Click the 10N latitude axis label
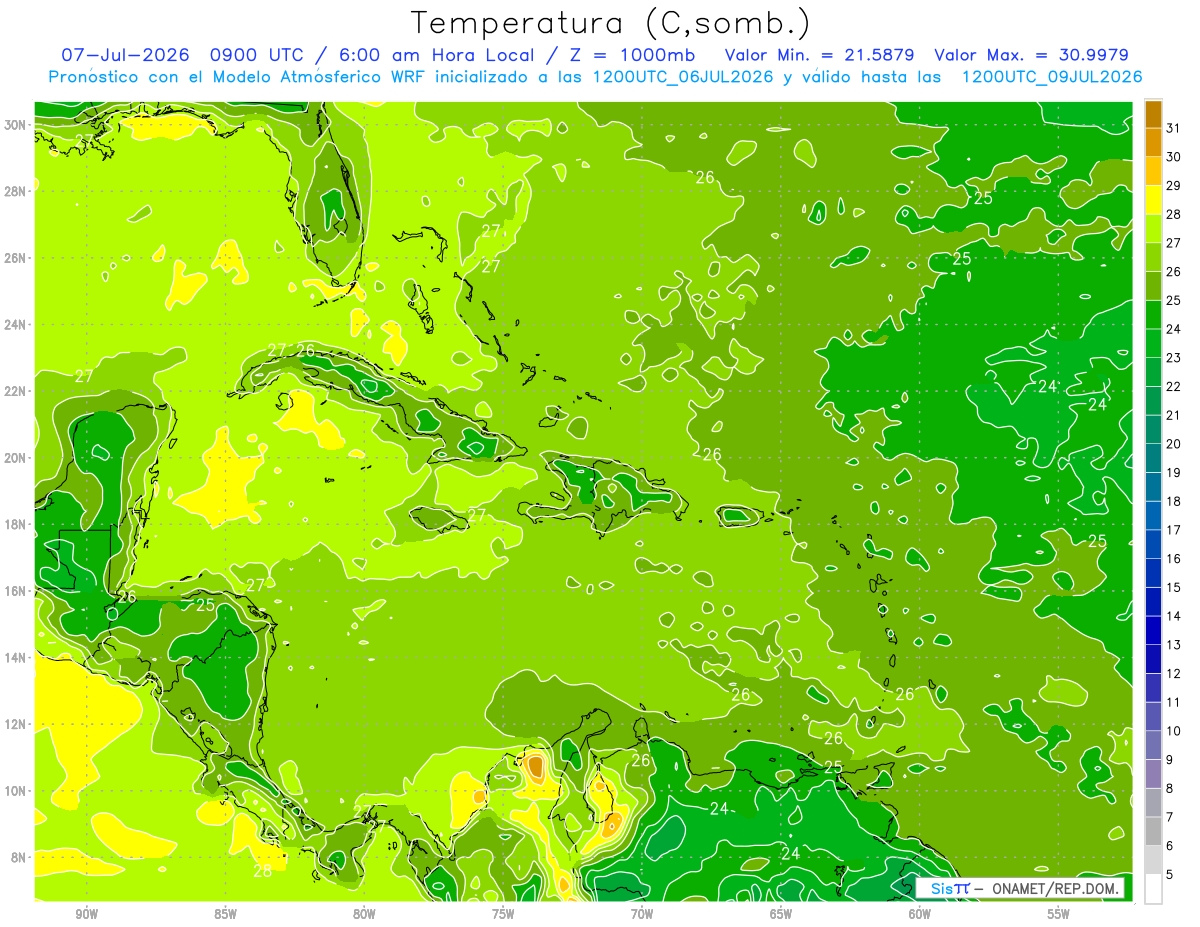 pos(17,791)
